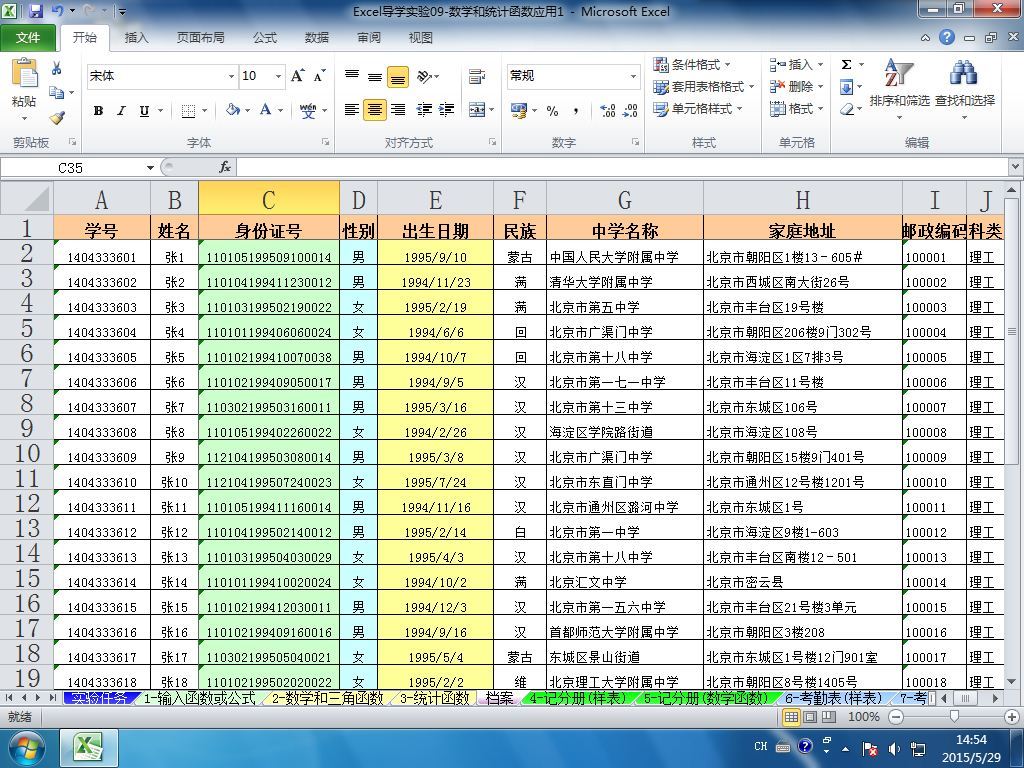Toggle top vertical alignment
Viewport: 1024px width, 768px height.
point(351,76)
